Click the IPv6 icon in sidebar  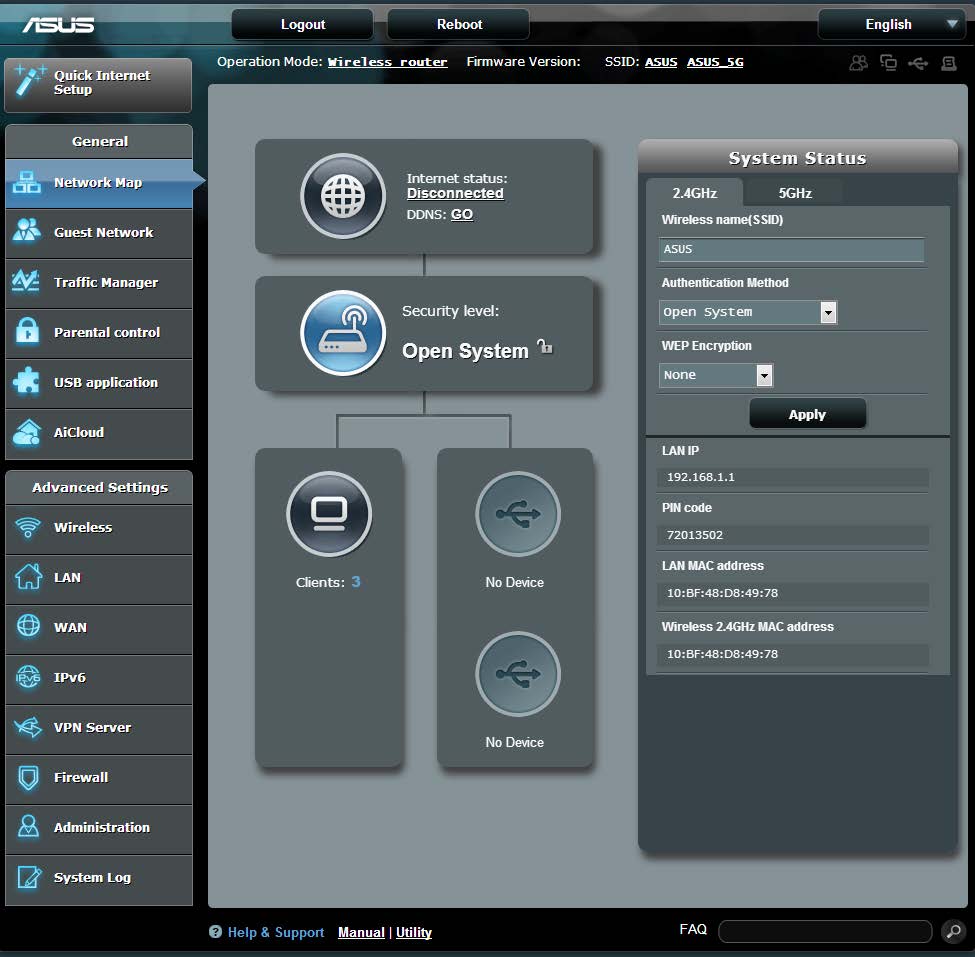(x=28, y=677)
